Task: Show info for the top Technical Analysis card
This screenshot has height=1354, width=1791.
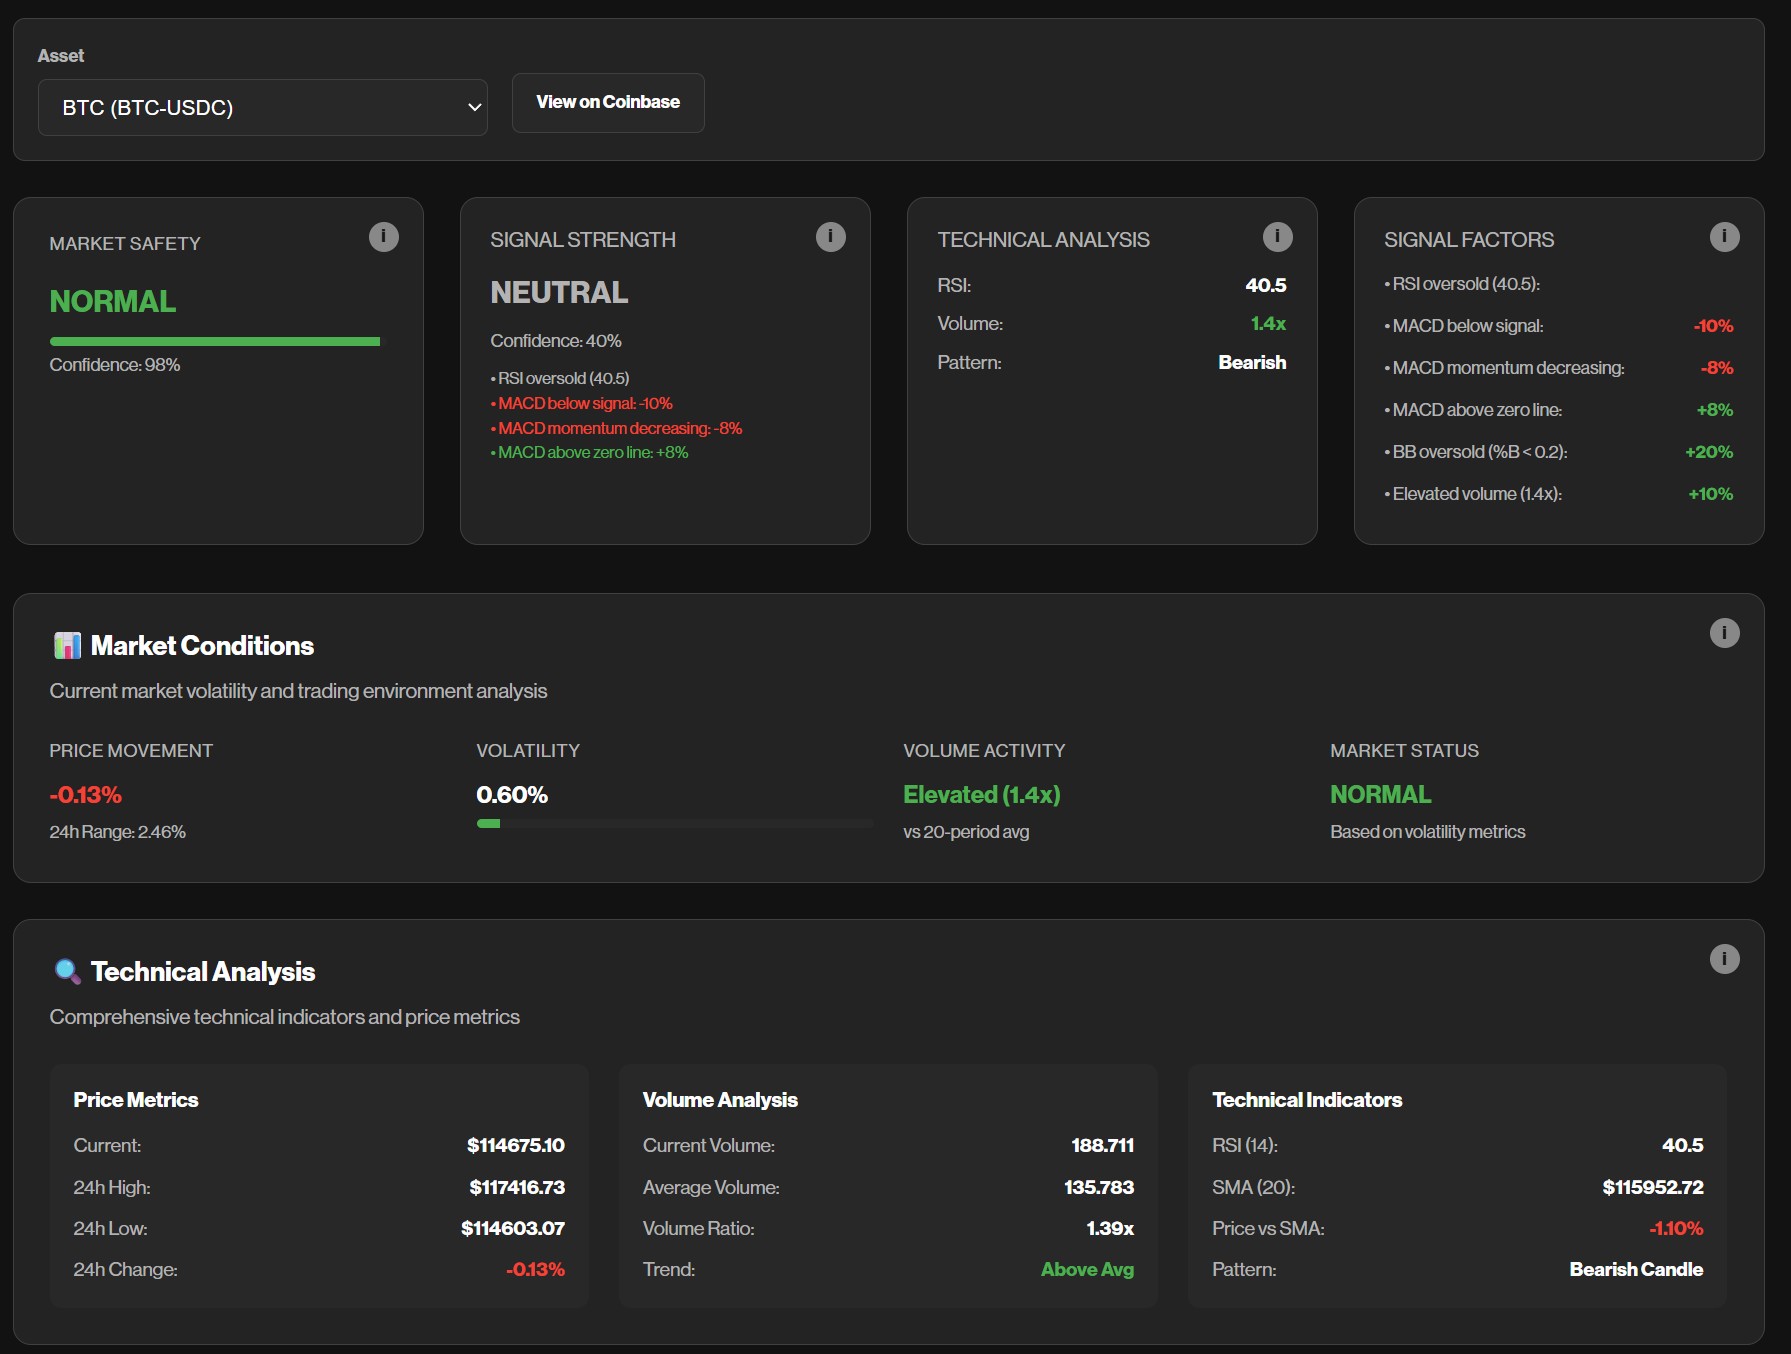Action: (x=1277, y=237)
